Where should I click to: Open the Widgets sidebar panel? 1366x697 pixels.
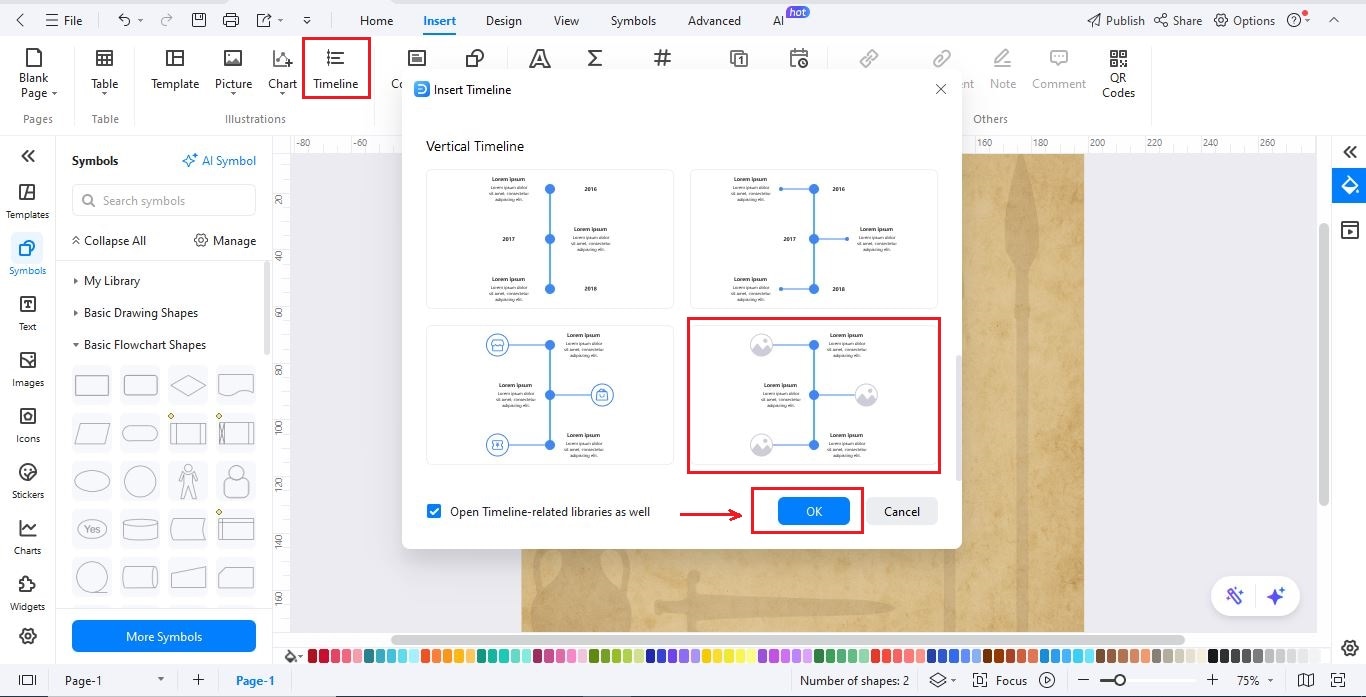pos(28,592)
